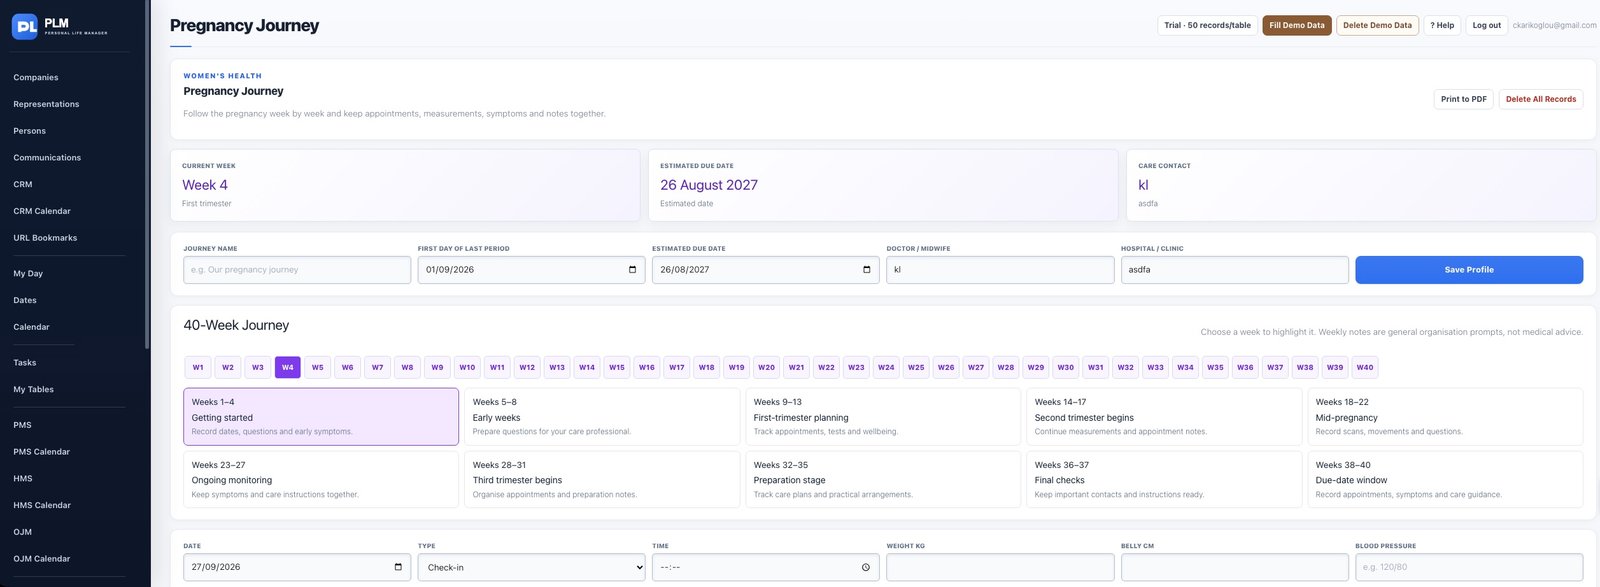The height and width of the screenshot is (587, 1600).
Task: Select Weeks 18–22 Mid-pregnancy card
Action: tap(1445, 417)
